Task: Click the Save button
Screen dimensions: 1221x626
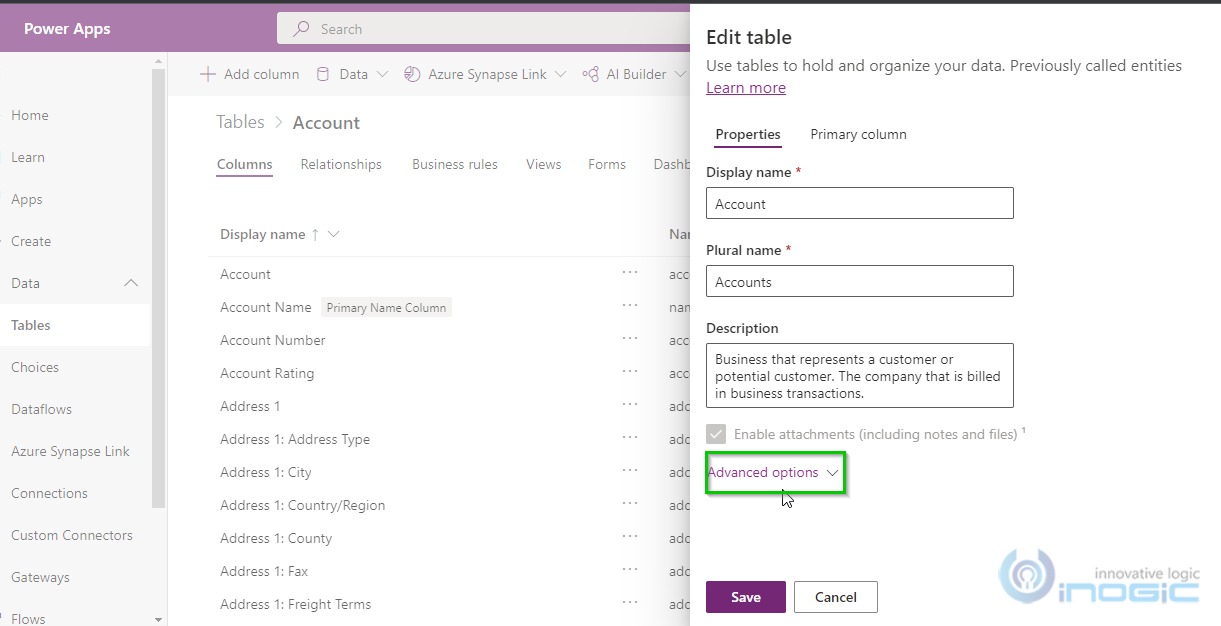Action: (x=746, y=597)
